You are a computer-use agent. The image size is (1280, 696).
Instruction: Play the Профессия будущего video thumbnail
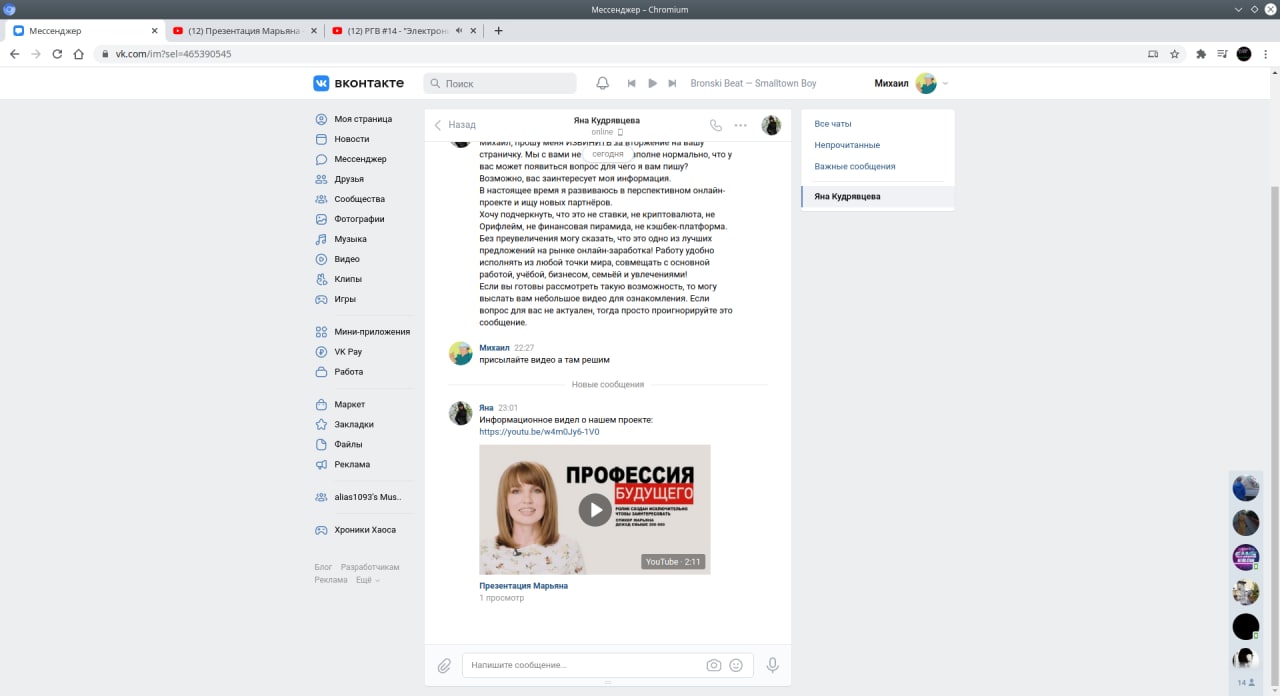click(595, 509)
